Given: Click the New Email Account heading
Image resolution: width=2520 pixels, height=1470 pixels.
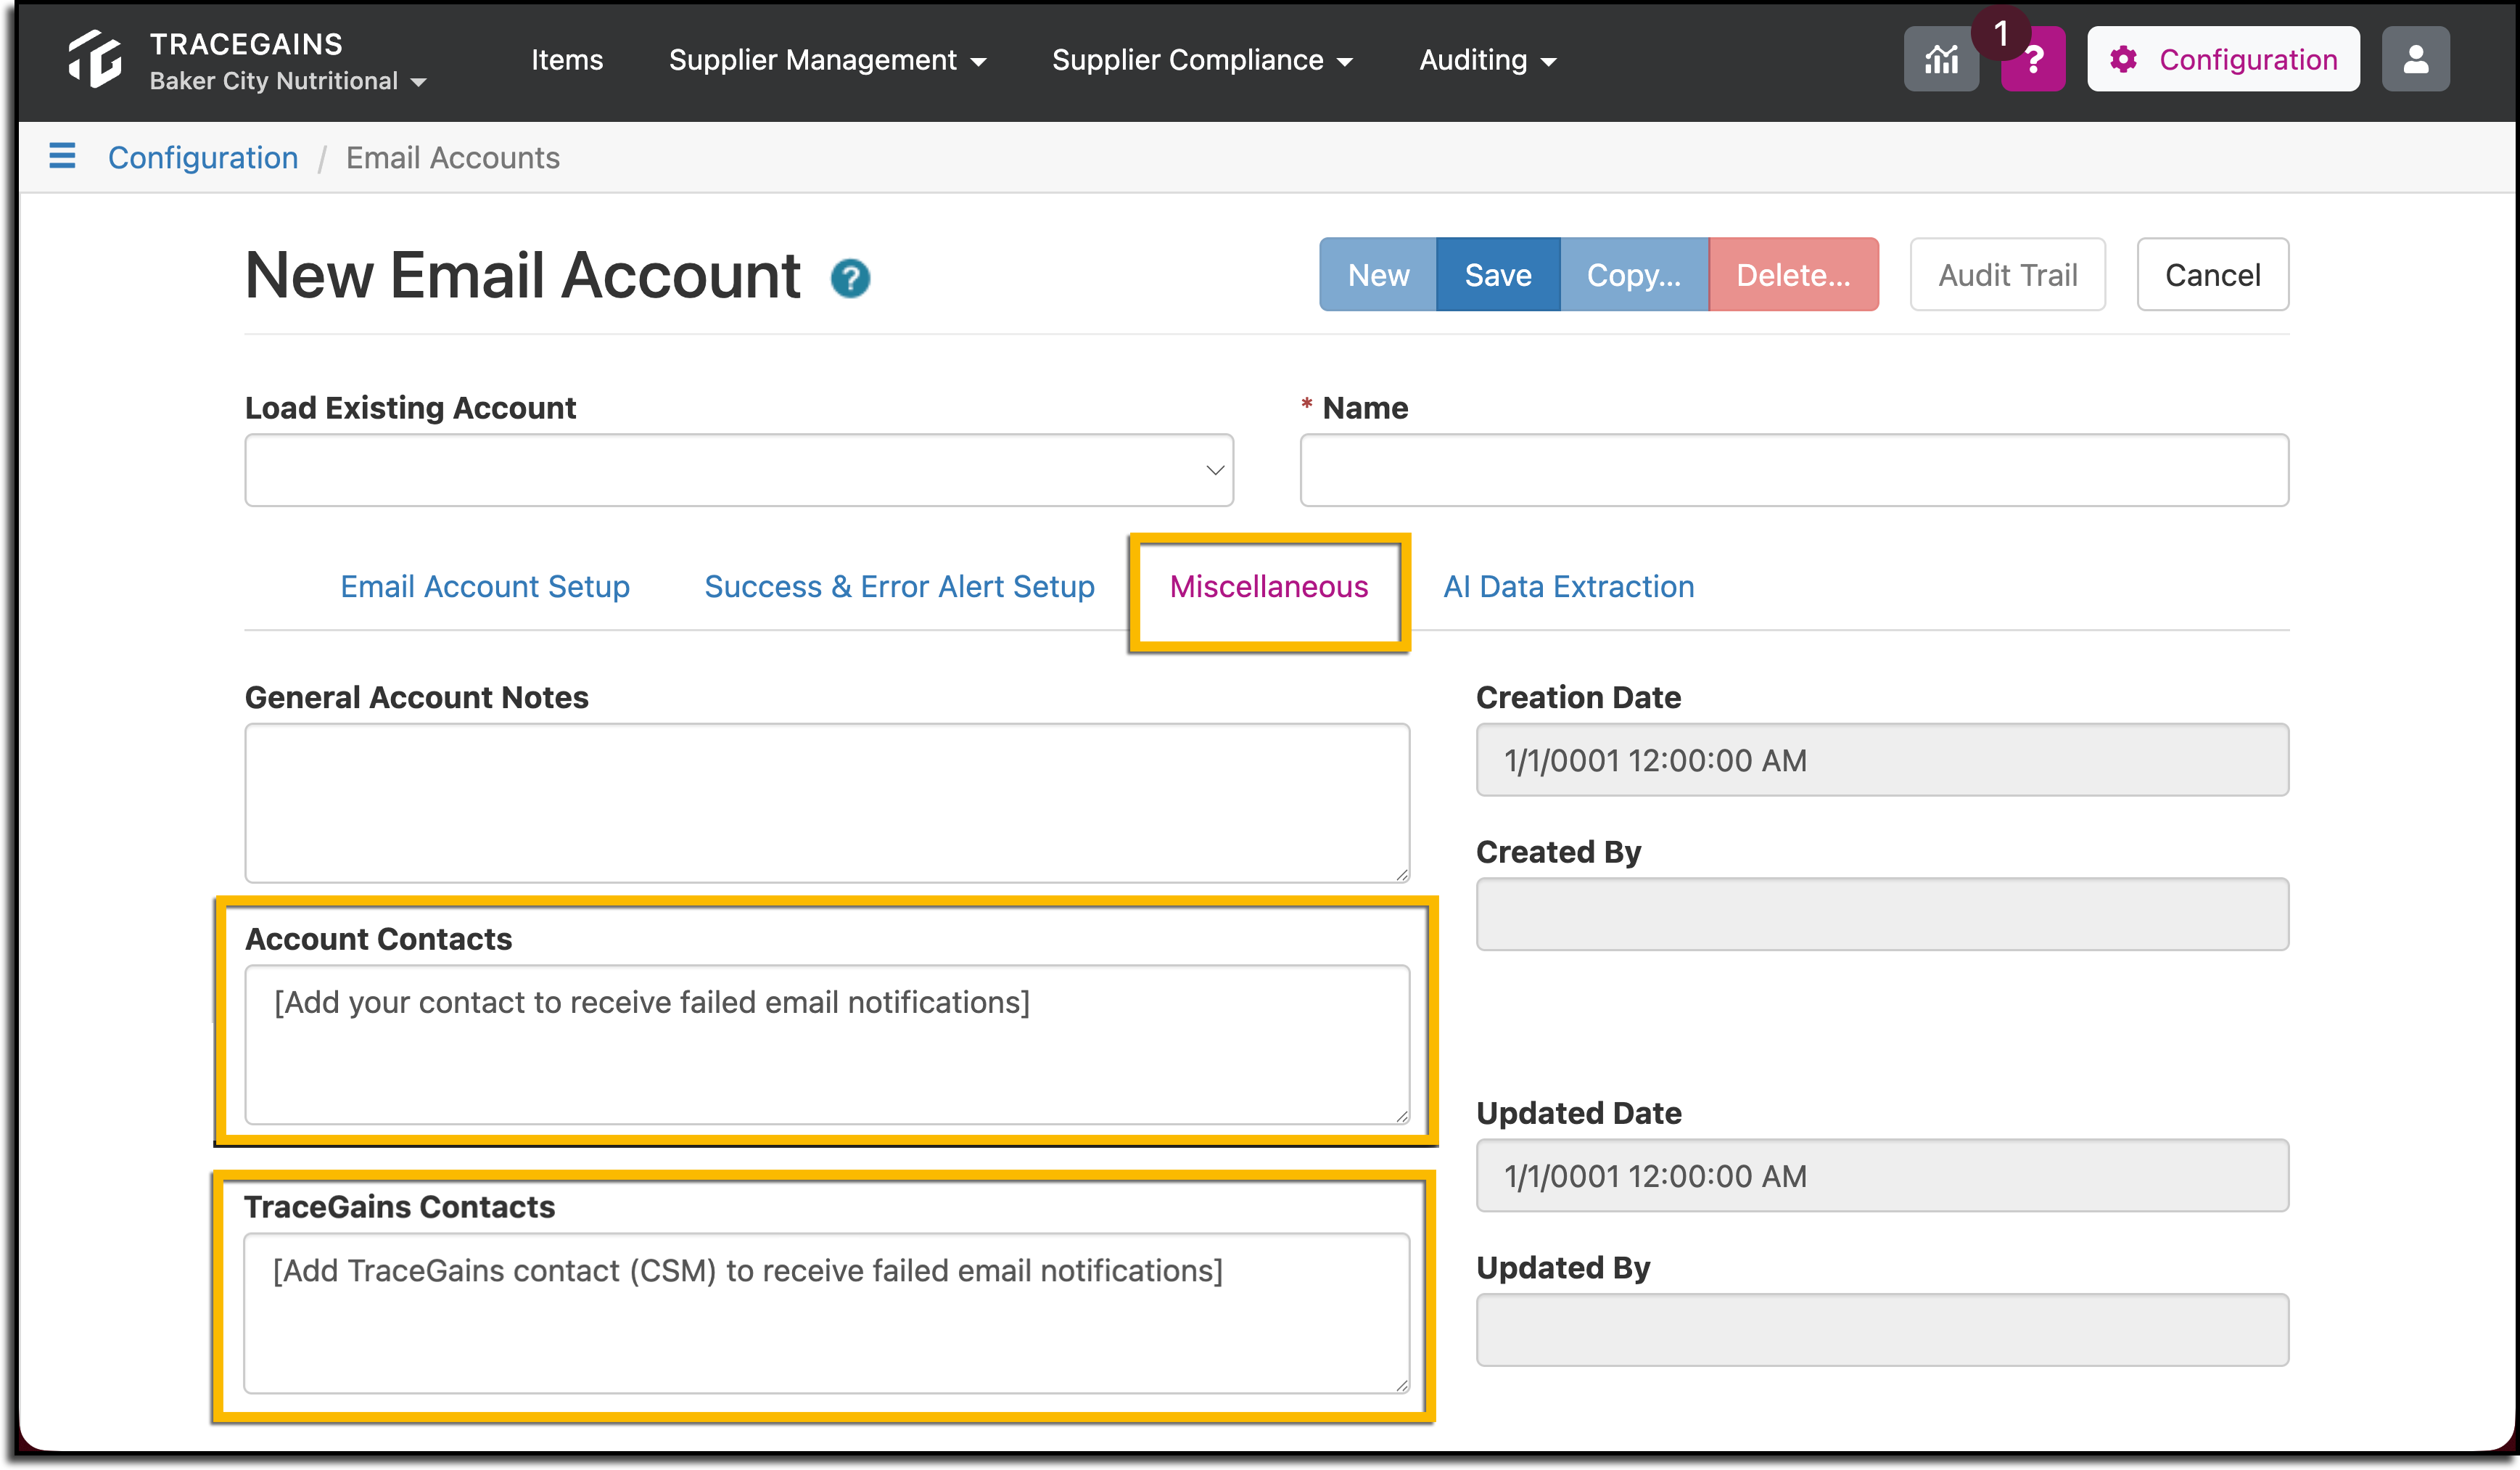Looking at the screenshot, I should tap(523, 275).
